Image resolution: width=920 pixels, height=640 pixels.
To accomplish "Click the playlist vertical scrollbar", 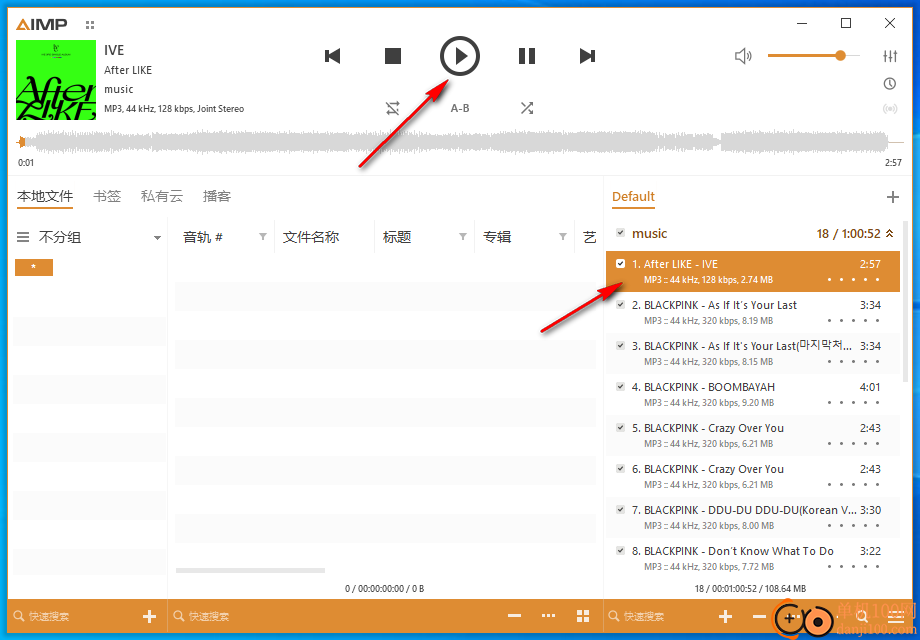I will tap(906, 302).
